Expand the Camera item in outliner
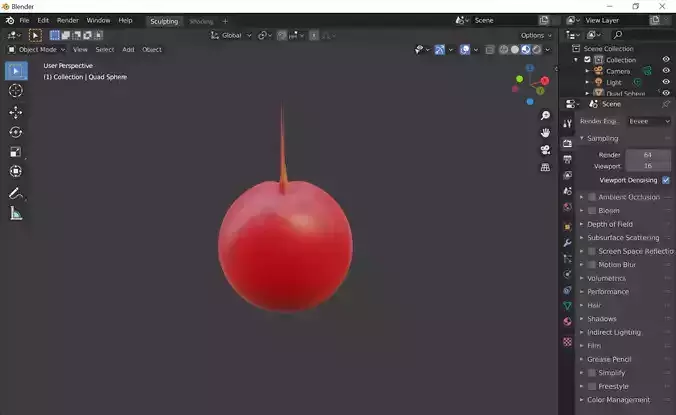 (x=587, y=71)
